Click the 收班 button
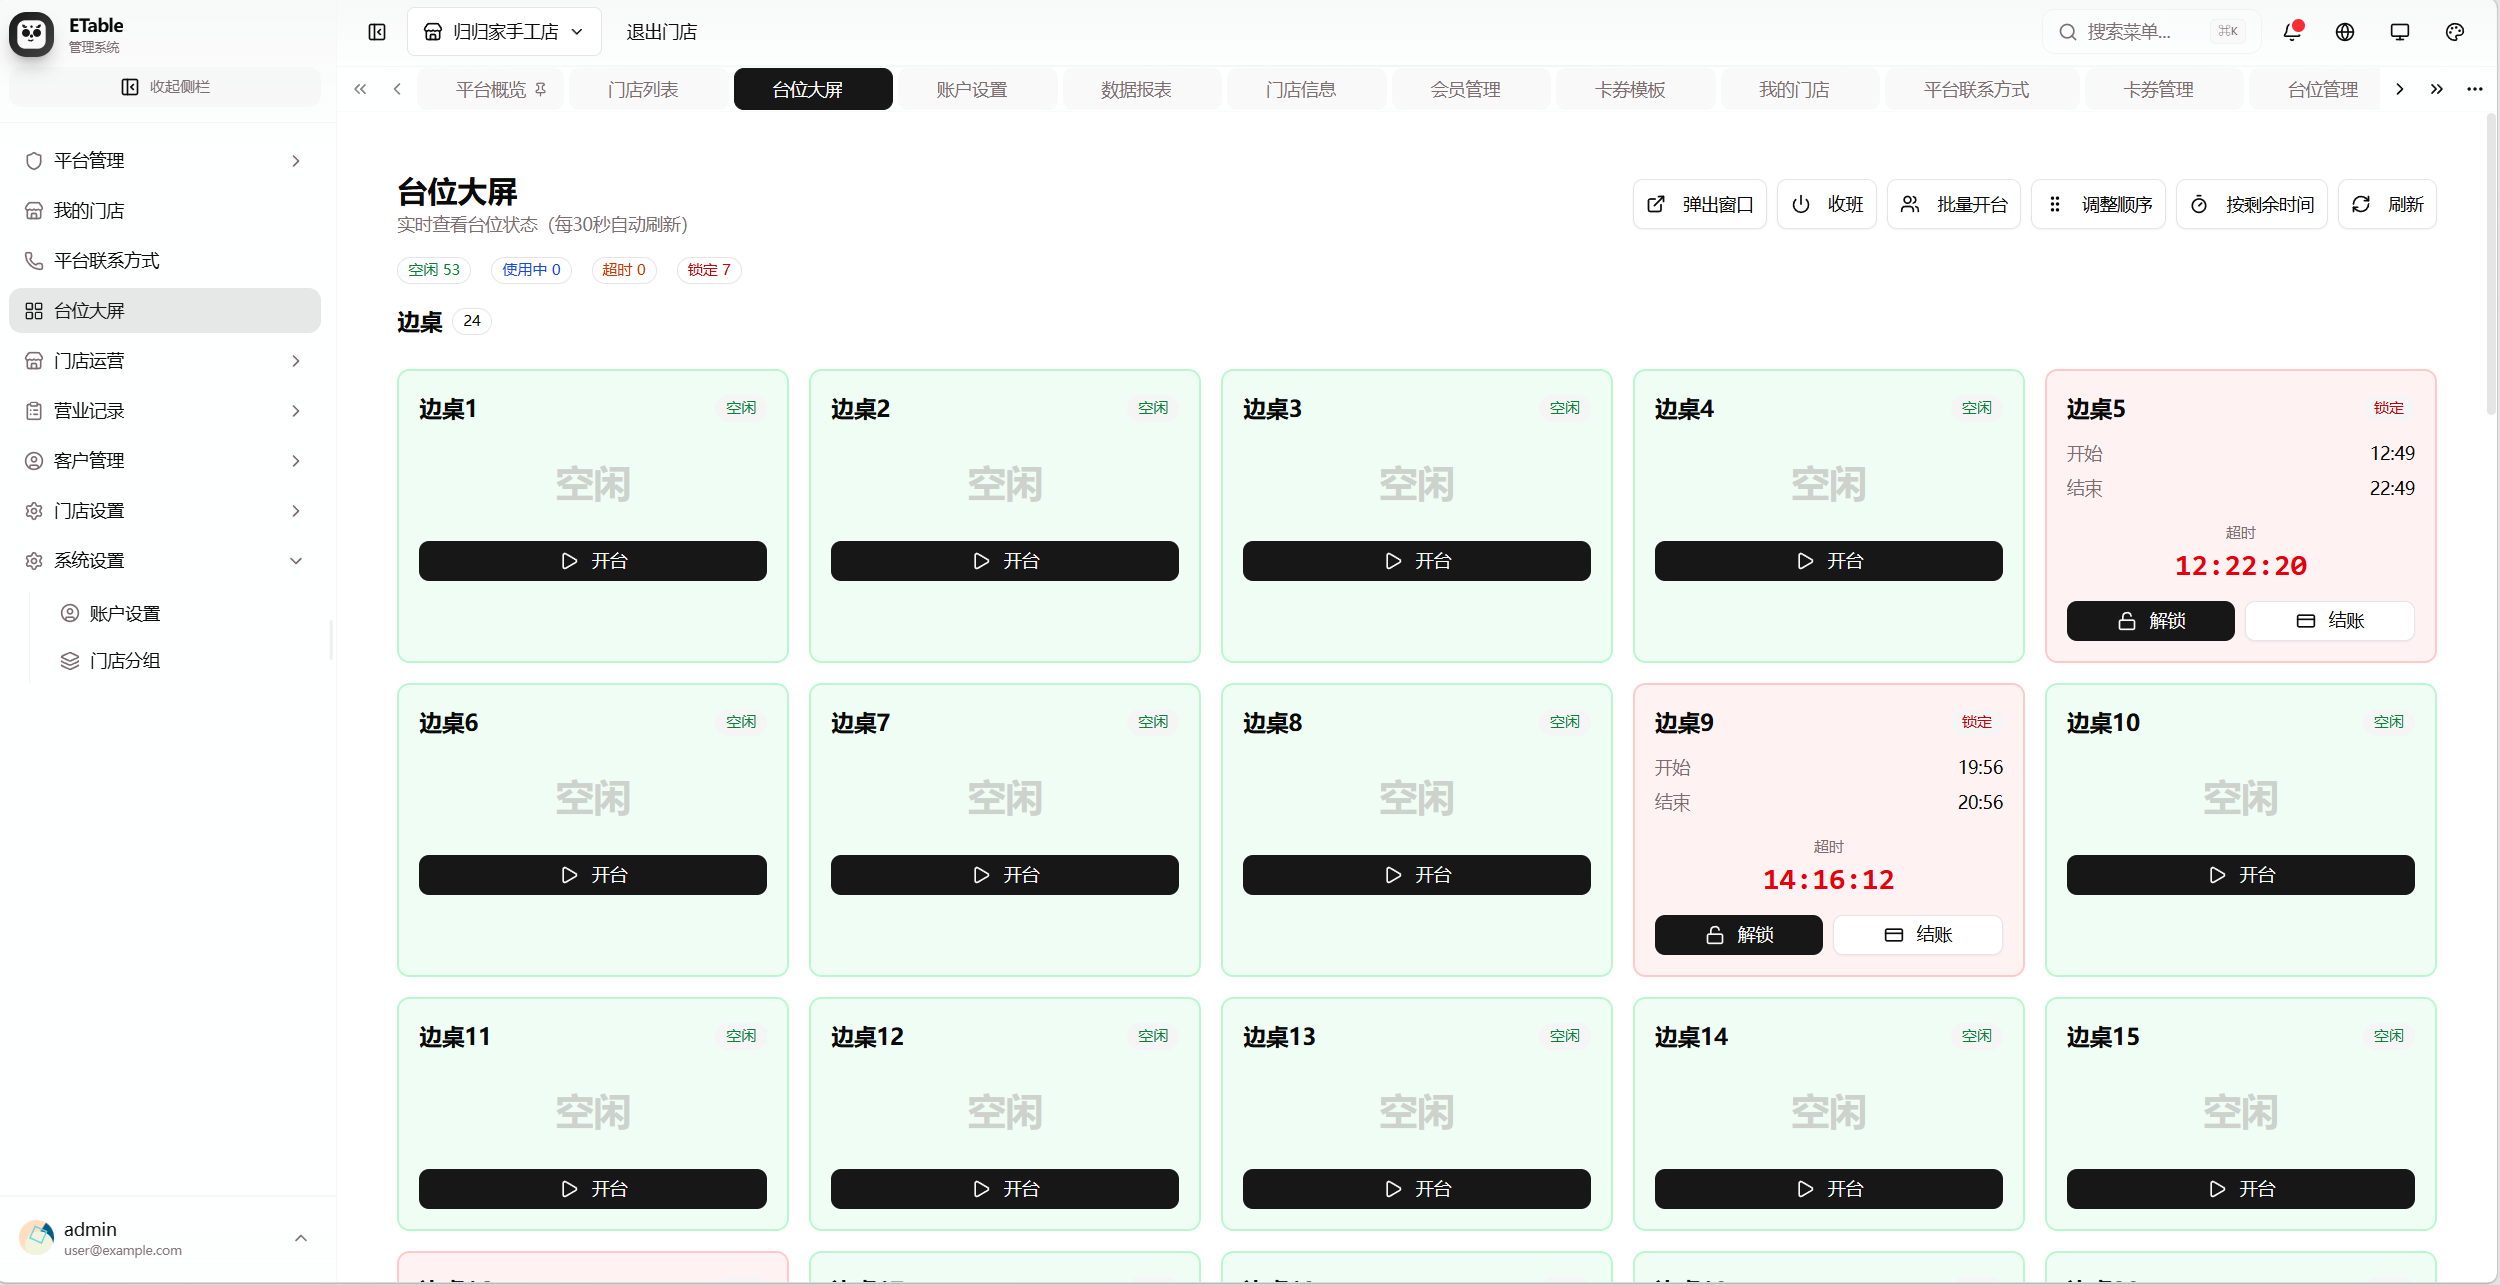 (x=1827, y=204)
